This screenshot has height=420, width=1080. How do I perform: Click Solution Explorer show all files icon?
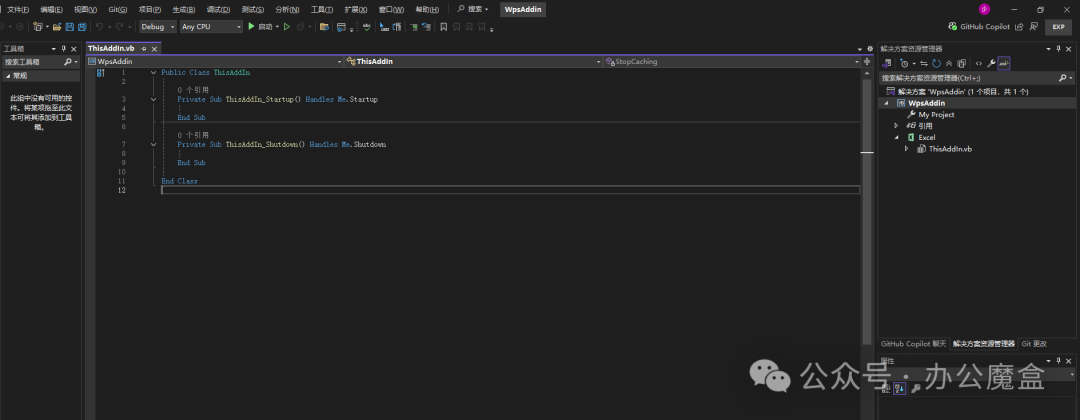point(962,63)
